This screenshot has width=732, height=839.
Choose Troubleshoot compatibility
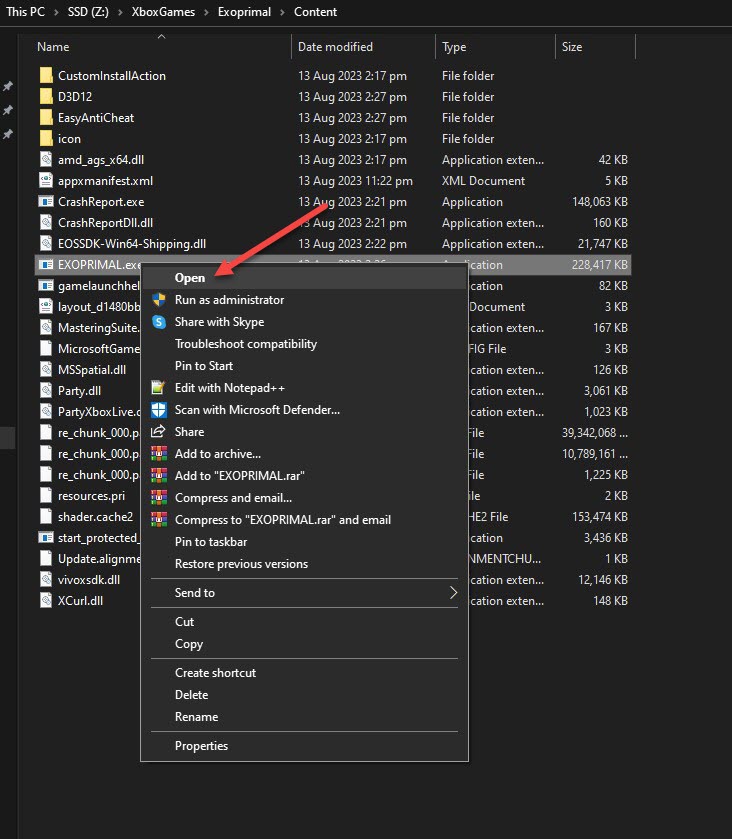(x=304, y=344)
